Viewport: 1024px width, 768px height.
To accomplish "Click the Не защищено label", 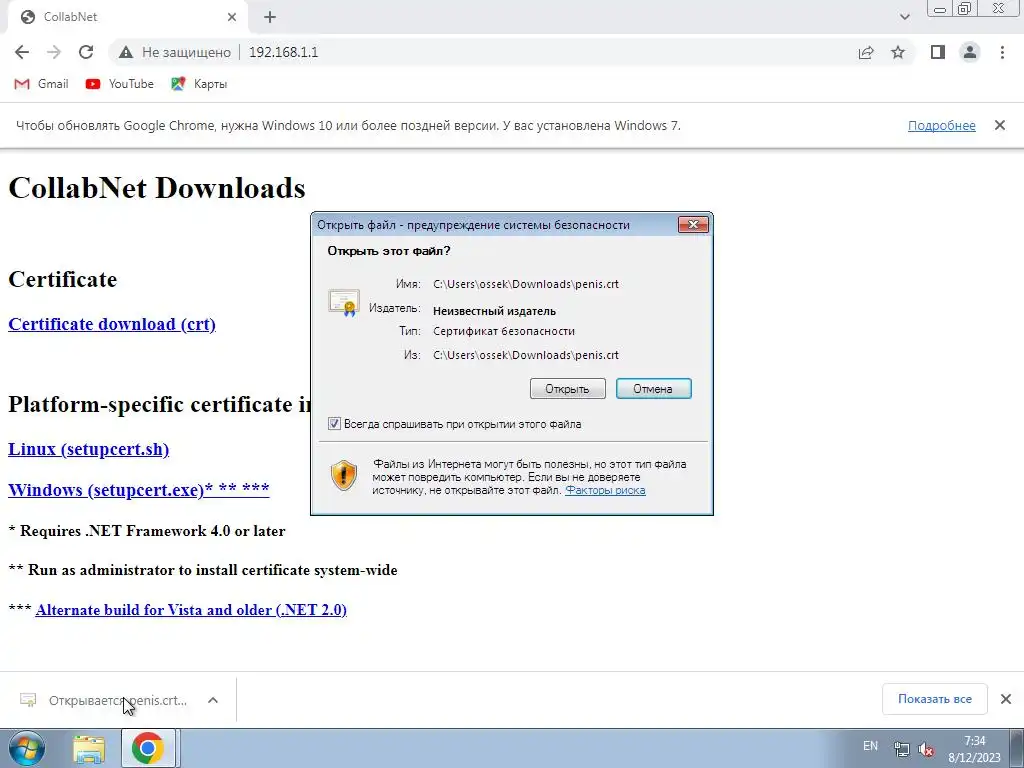I will [x=186, y=52].
